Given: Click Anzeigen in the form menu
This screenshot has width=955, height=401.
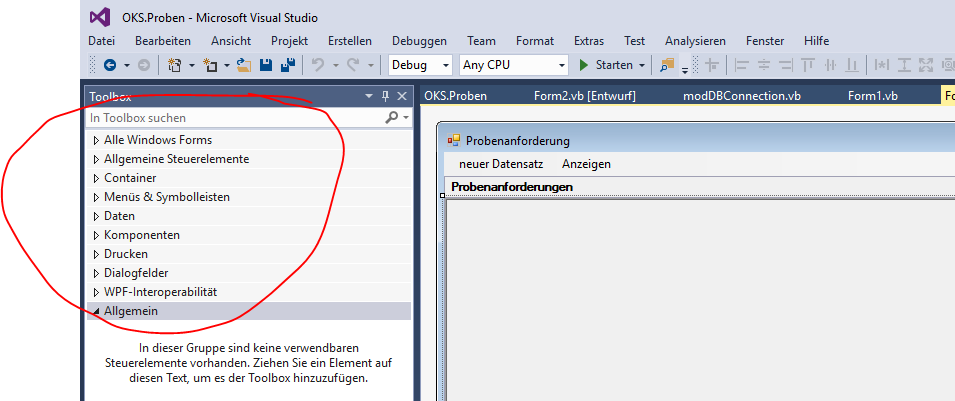Looking at the screenshot, I should 586,164.
